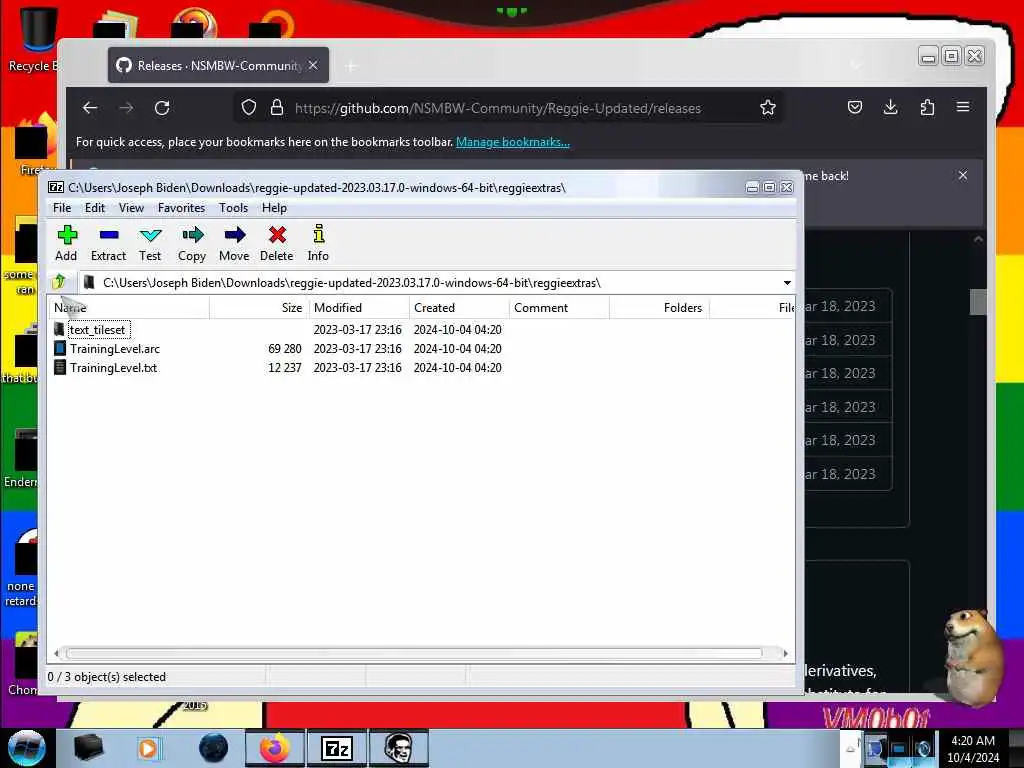Viewport: 1024px width, 768px height.
Task: Open Info from the 7-Zip toolbar
Action: tap(318, 244)
